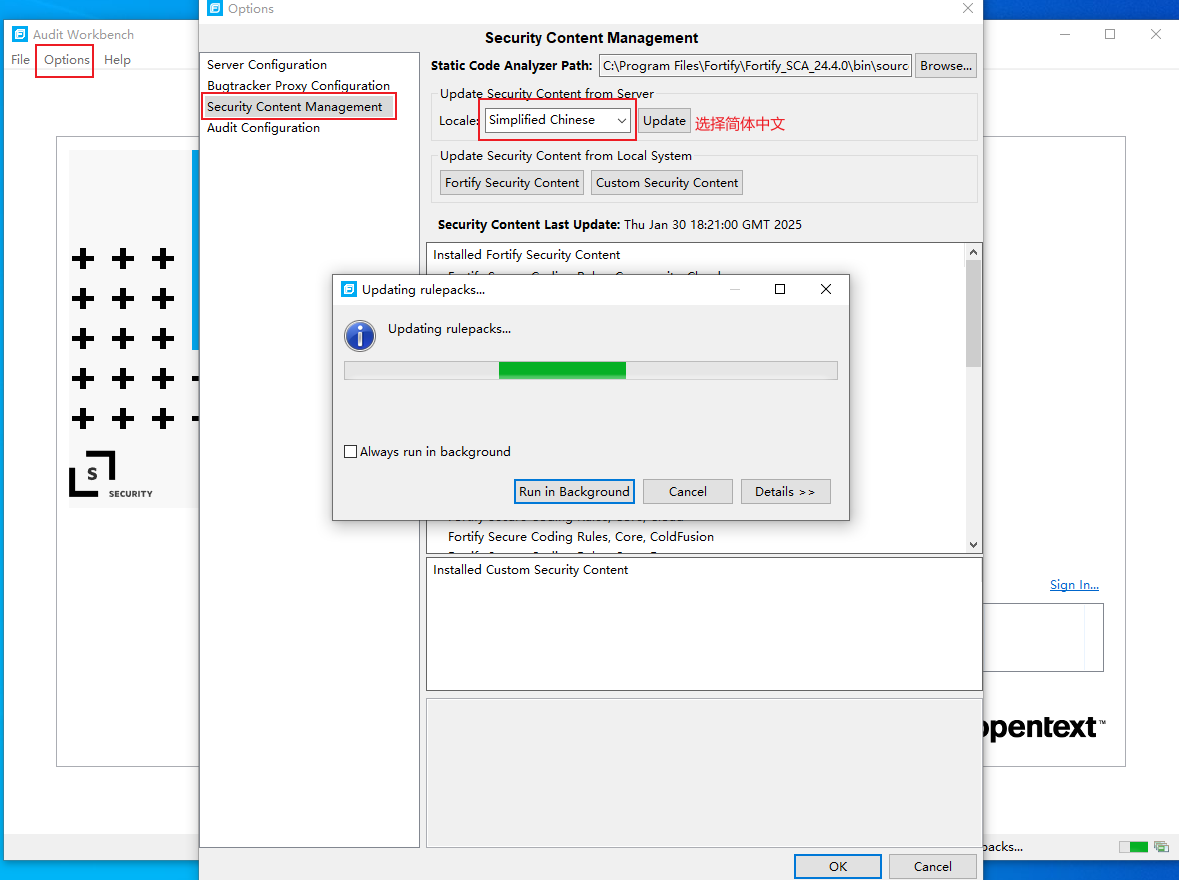The width and height of the screenshot is (1179, 880).
Task: Click the Options dialog title bar icon
Action: click(215, 8)
